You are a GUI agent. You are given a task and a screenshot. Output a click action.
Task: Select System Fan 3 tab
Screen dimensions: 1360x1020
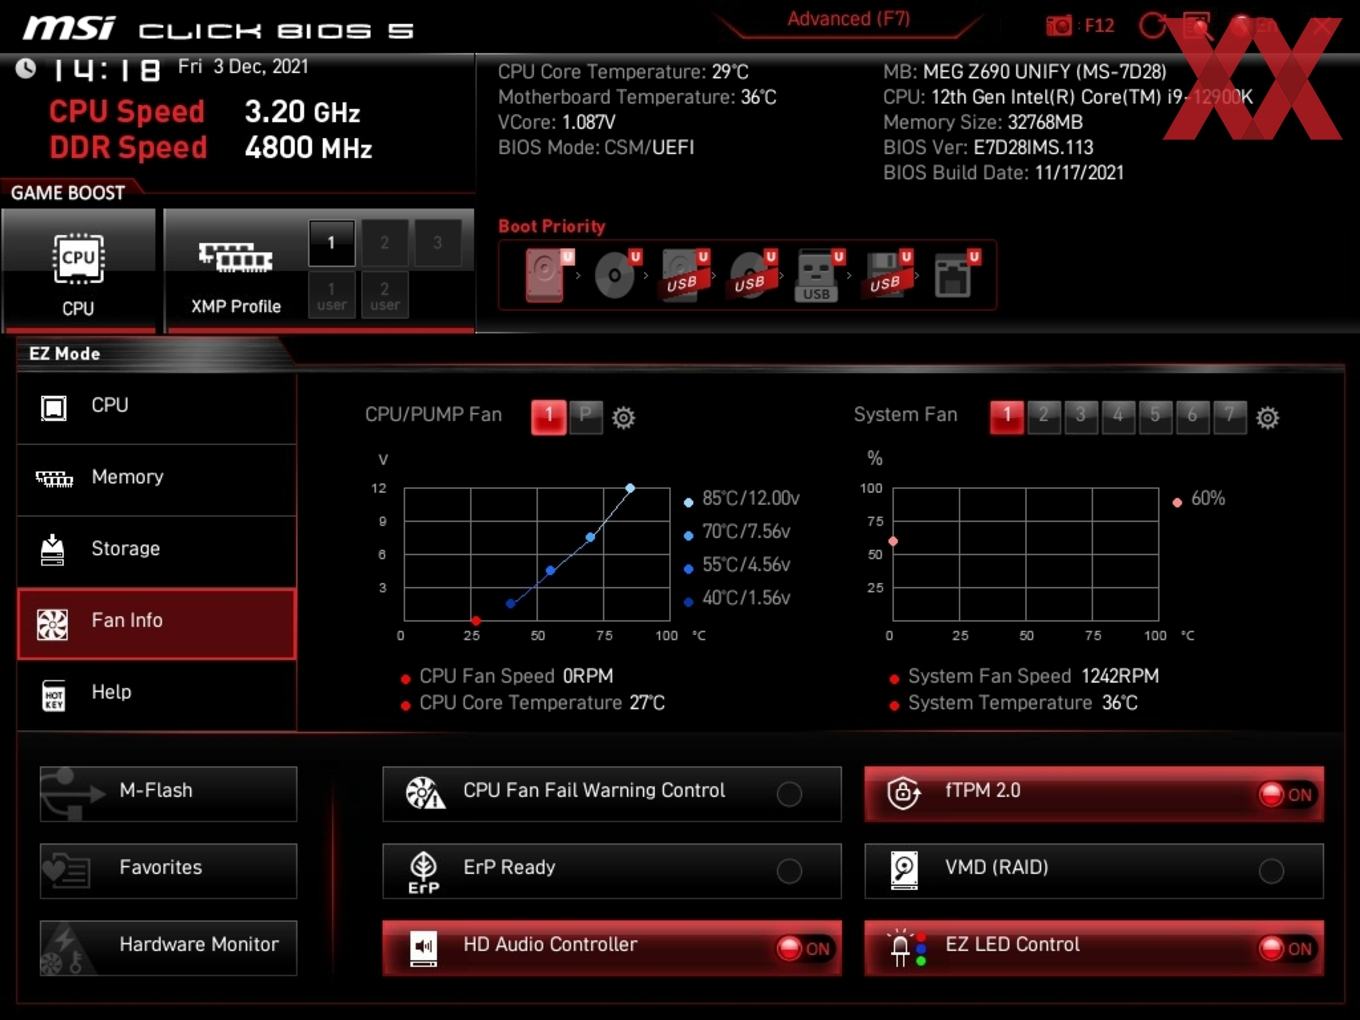1081,416
